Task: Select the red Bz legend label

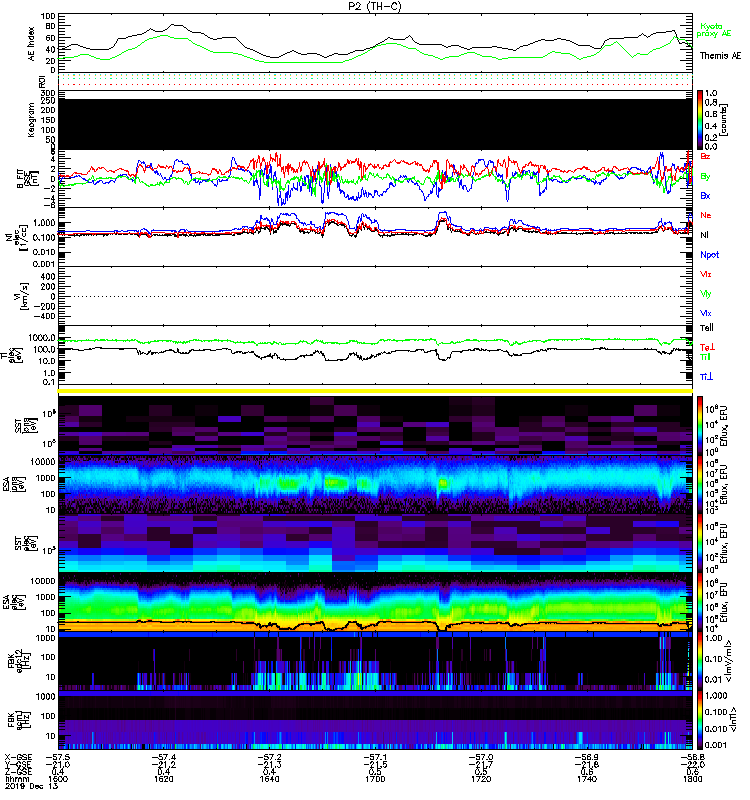Action: click(x=705, y=156)
